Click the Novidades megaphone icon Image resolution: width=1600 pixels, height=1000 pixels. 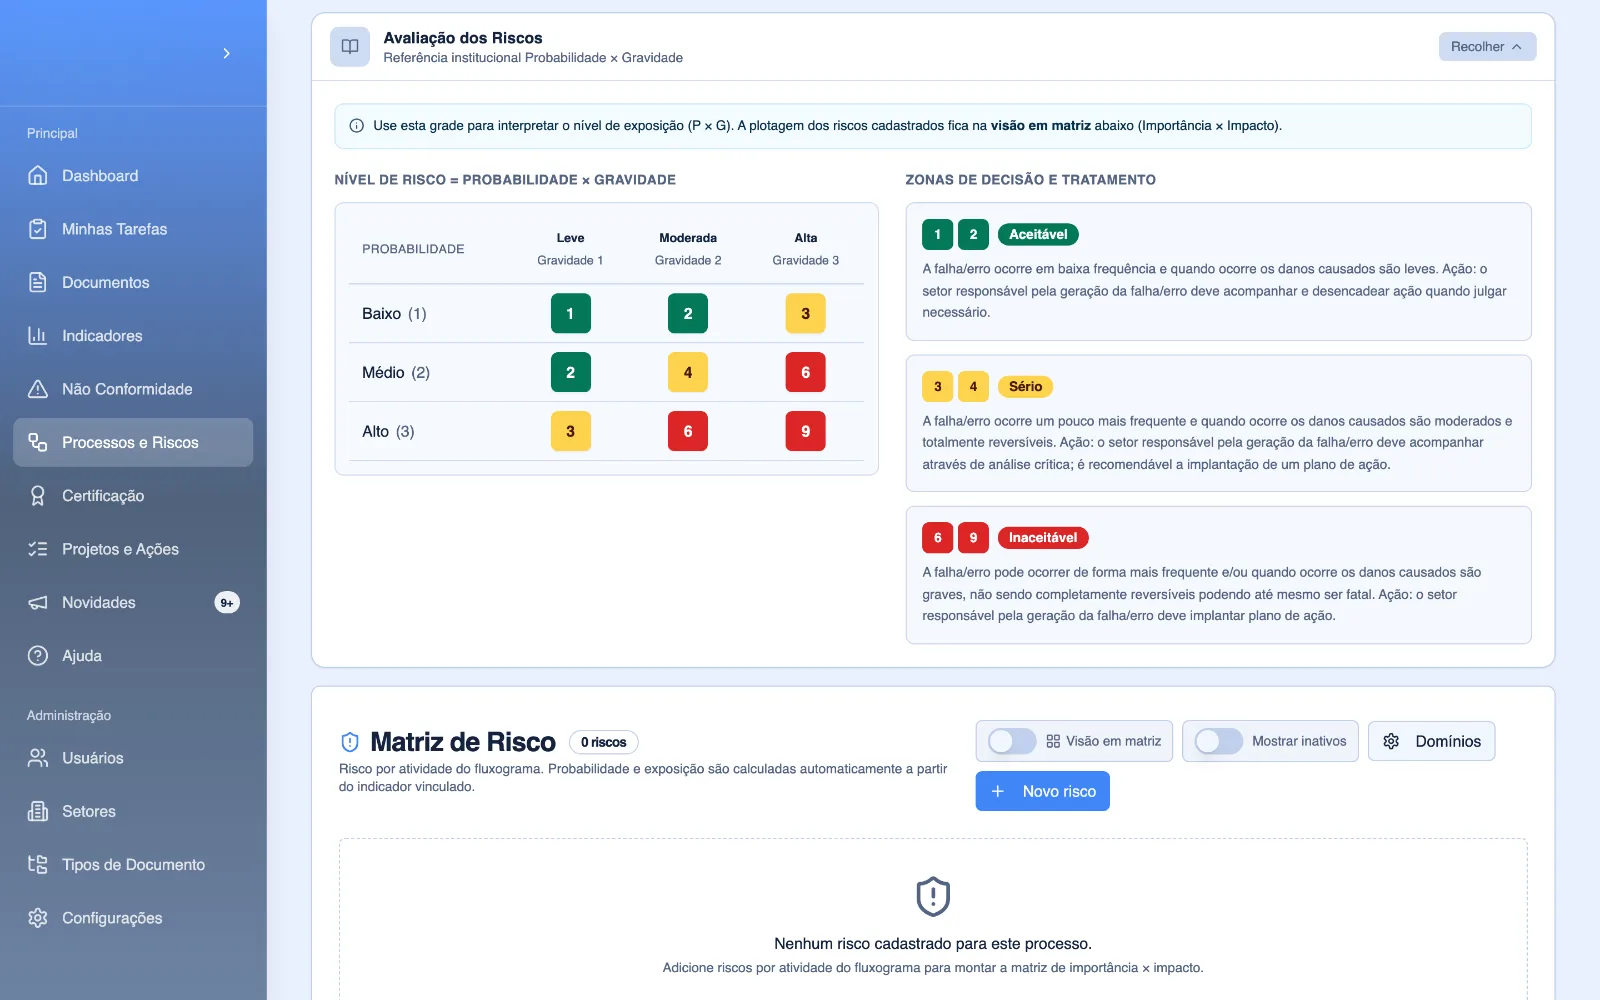[38, 602]
